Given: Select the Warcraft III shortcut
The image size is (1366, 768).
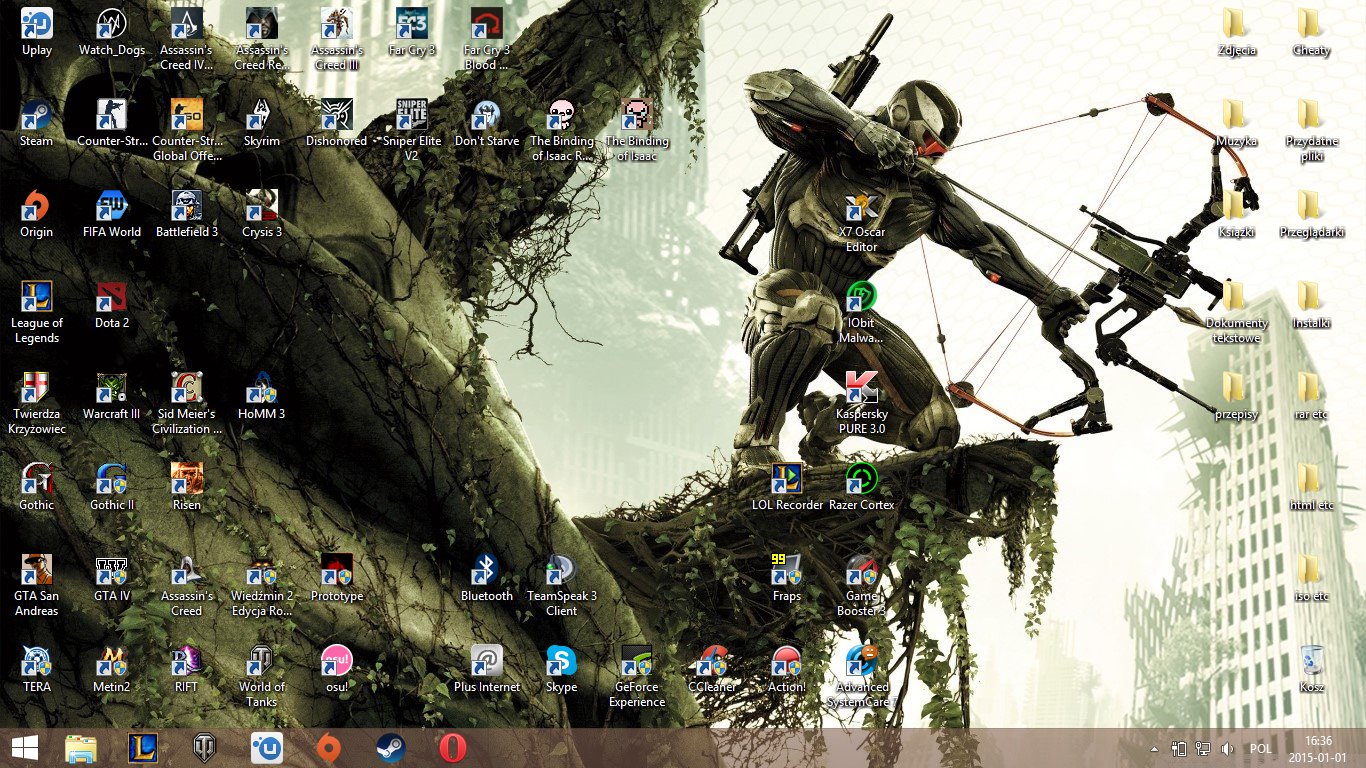Looking at the screenshot, I should point(112,396).
